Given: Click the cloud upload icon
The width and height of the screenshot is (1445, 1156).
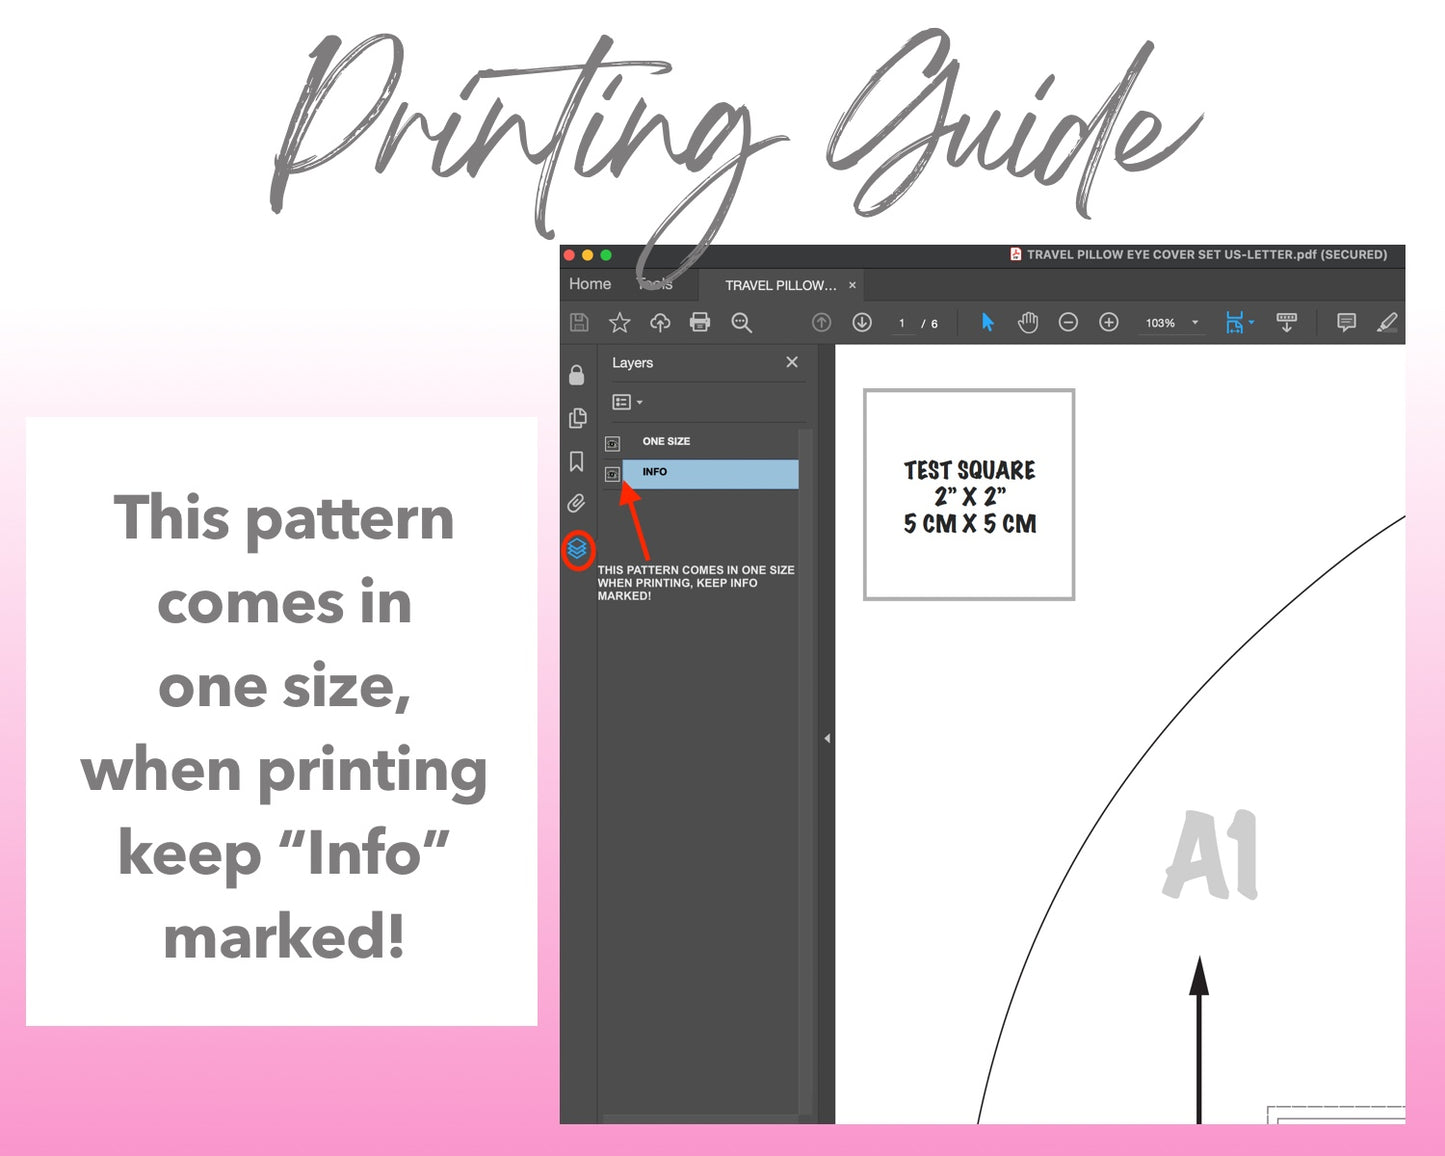Looking at the screenshot, I should point(660,322).
